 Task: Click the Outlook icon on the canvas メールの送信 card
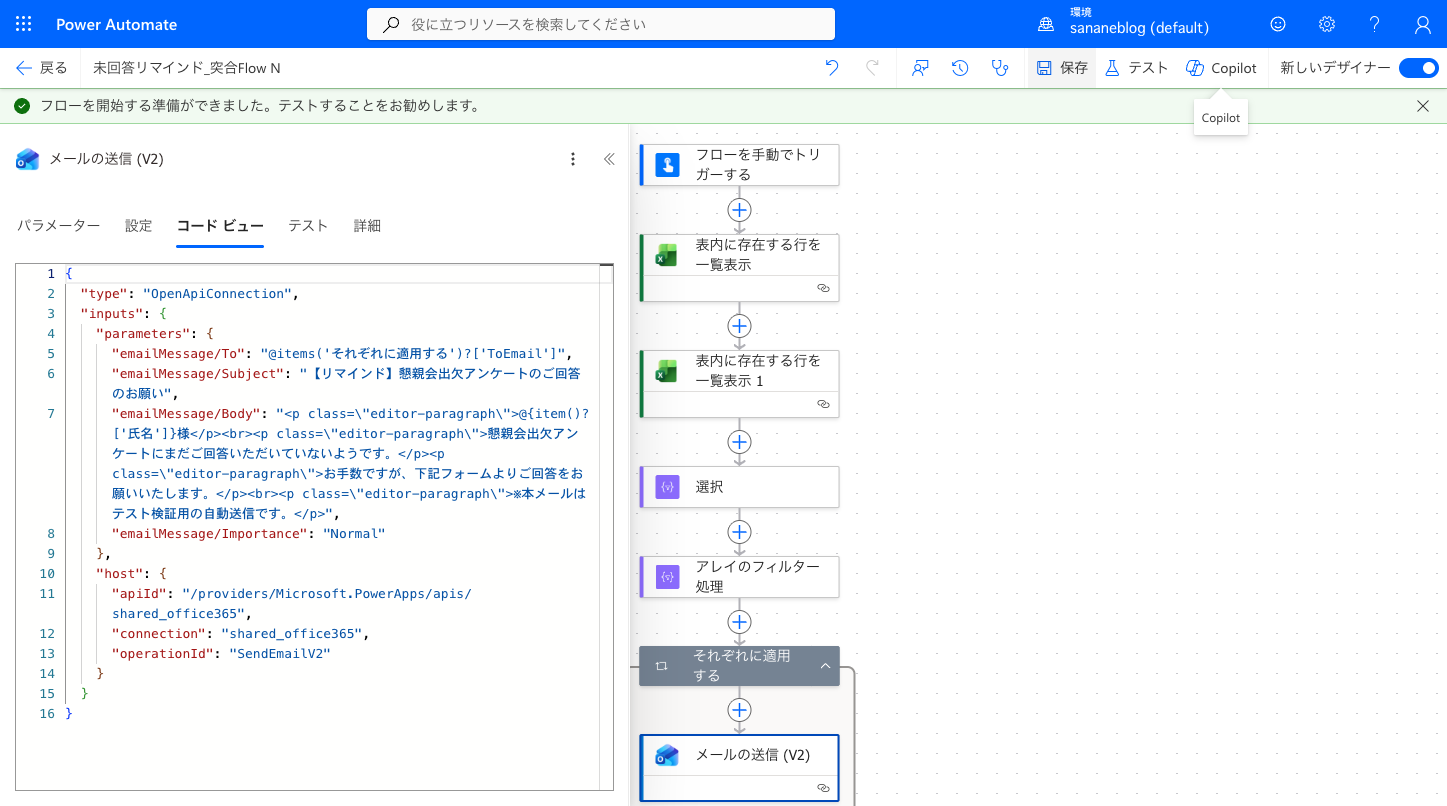pyautogui.click(x=667, y=755)
